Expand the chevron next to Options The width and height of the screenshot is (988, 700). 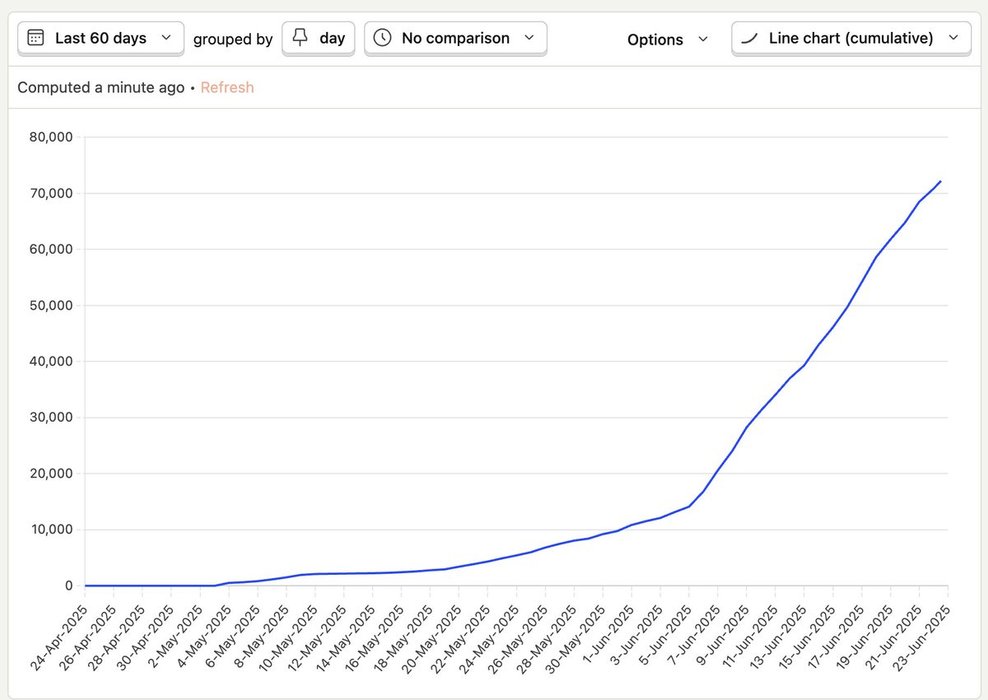(703, 39)
